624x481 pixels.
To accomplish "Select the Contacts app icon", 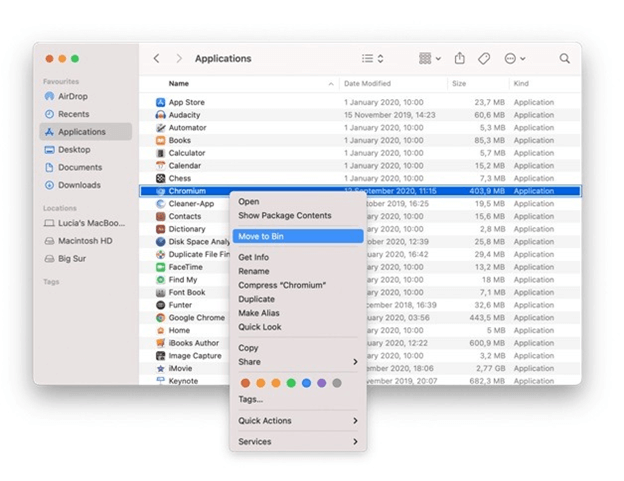I will [x=160, y=216].
